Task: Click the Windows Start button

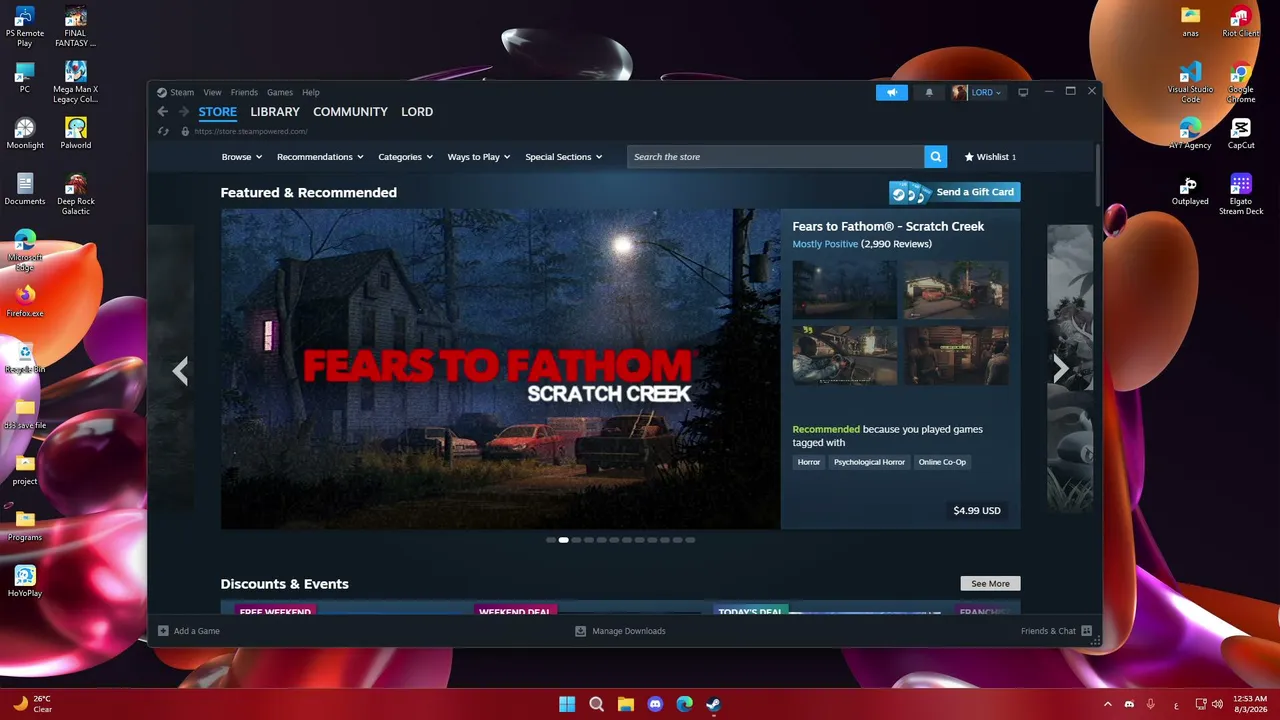Action: [x=567, y=704]
